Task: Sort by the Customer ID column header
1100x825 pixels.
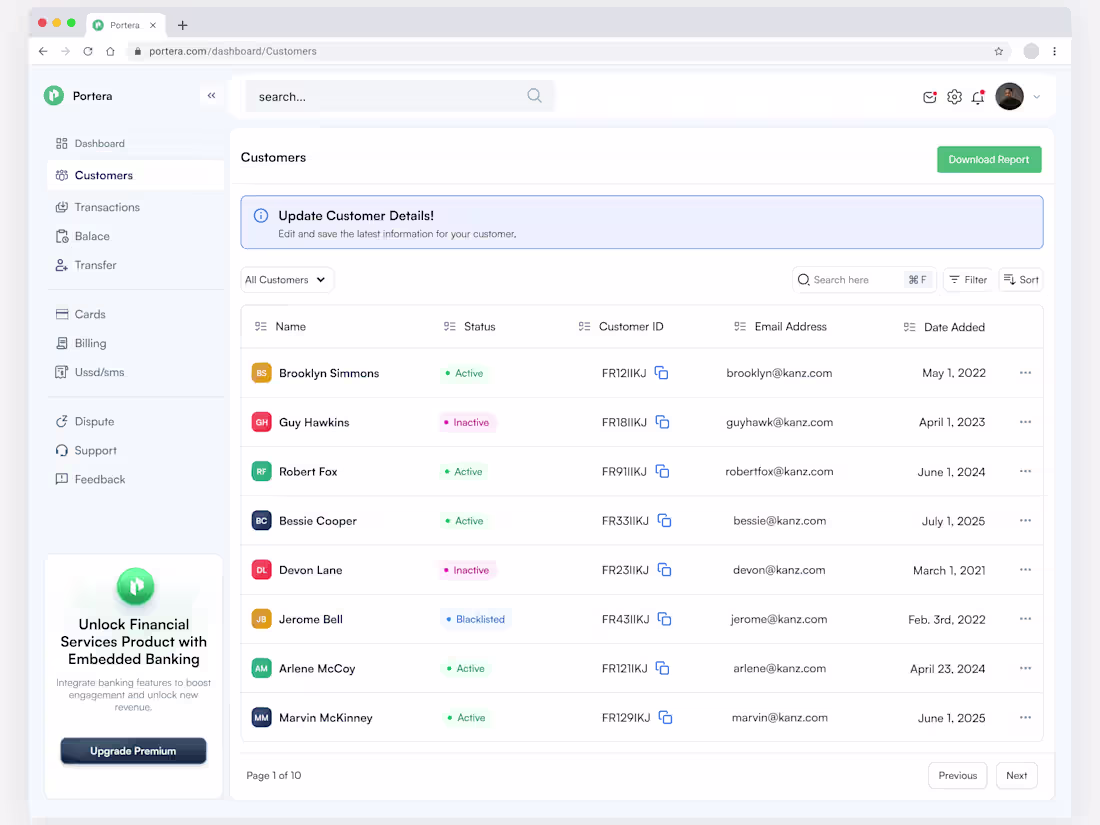Action: [x=621, y=326]
